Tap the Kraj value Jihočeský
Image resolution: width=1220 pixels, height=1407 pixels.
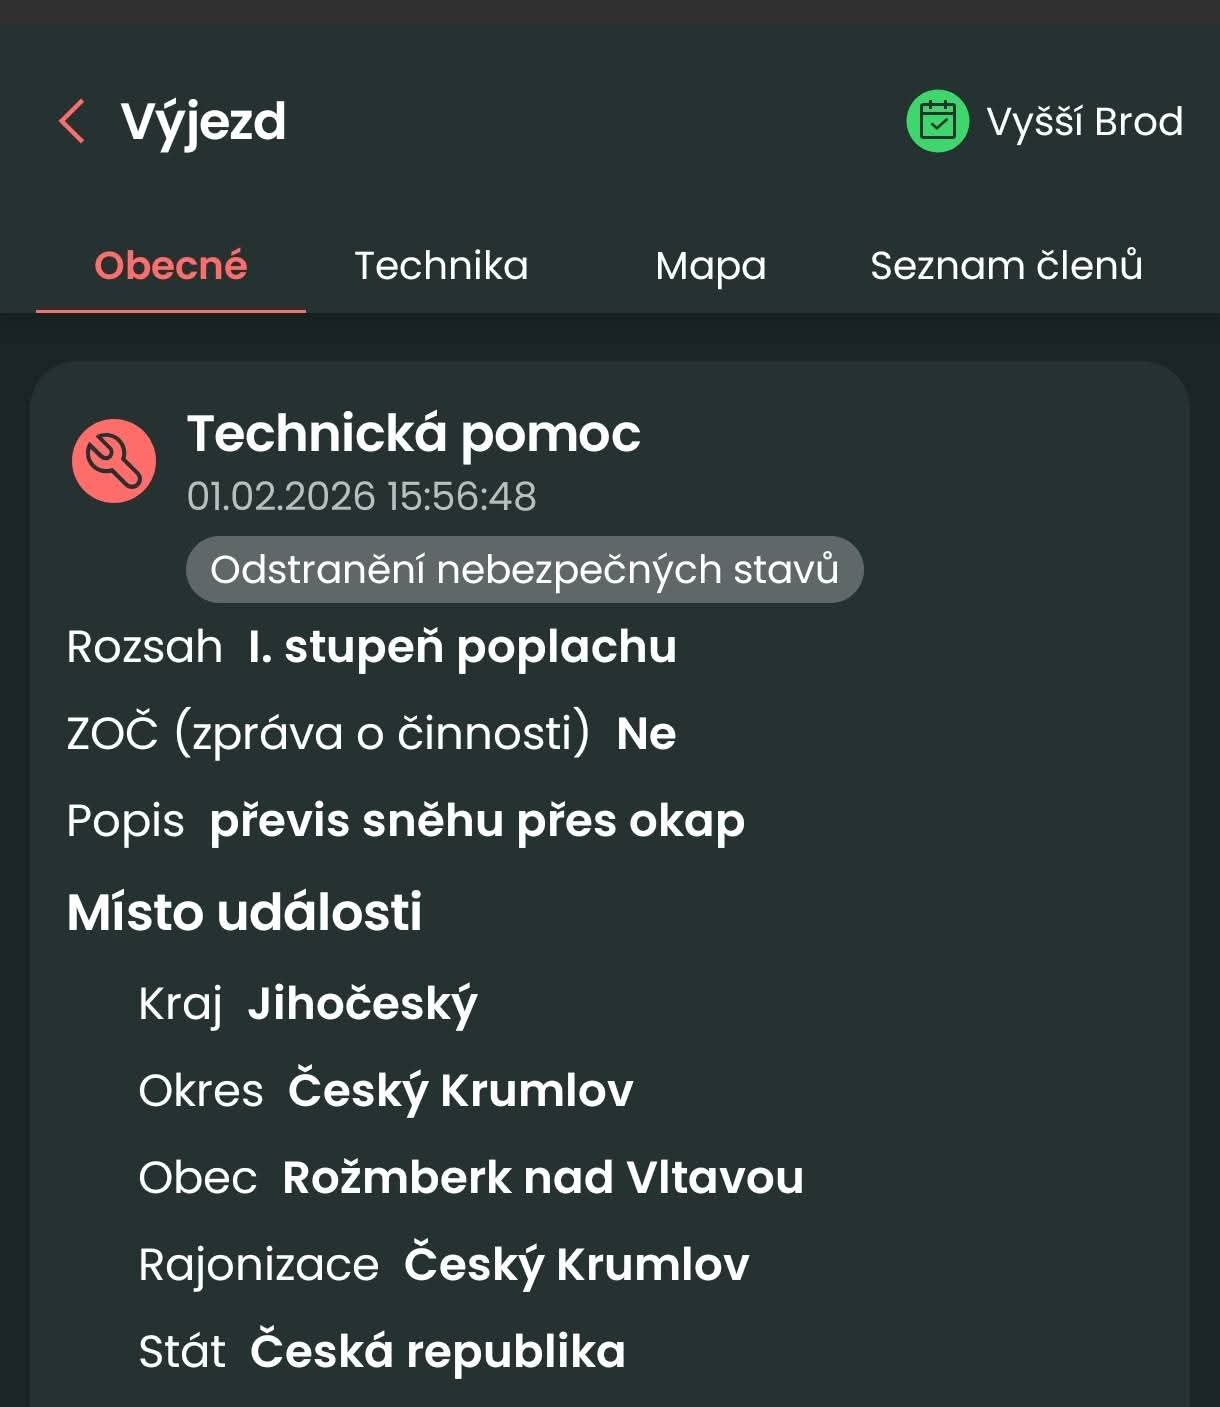[362, 1004]
